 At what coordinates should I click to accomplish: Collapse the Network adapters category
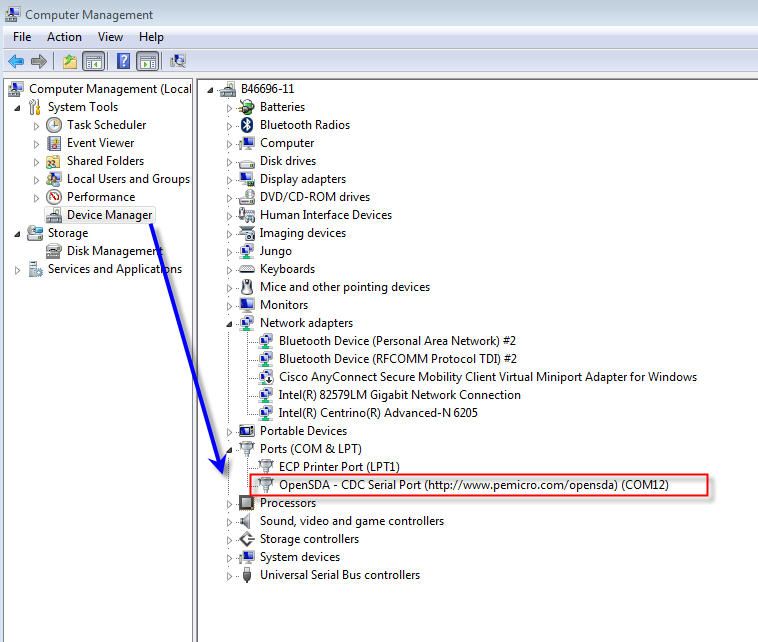[x=229, y=324]
